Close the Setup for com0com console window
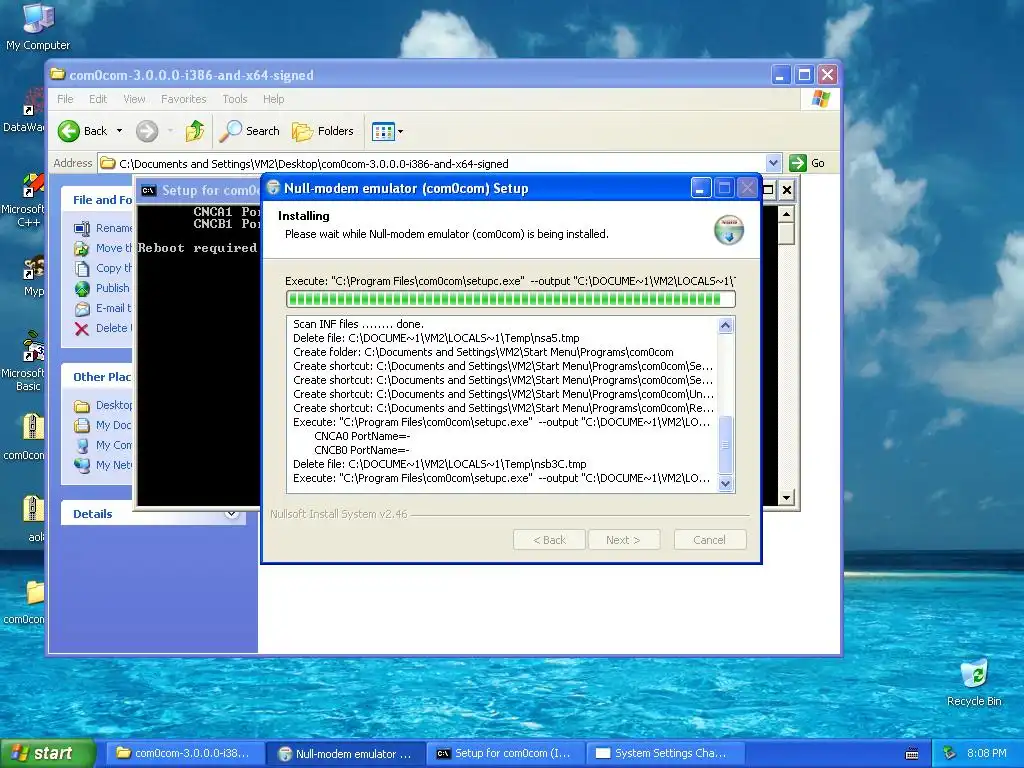1024x768 pixels. coord(787,190)
